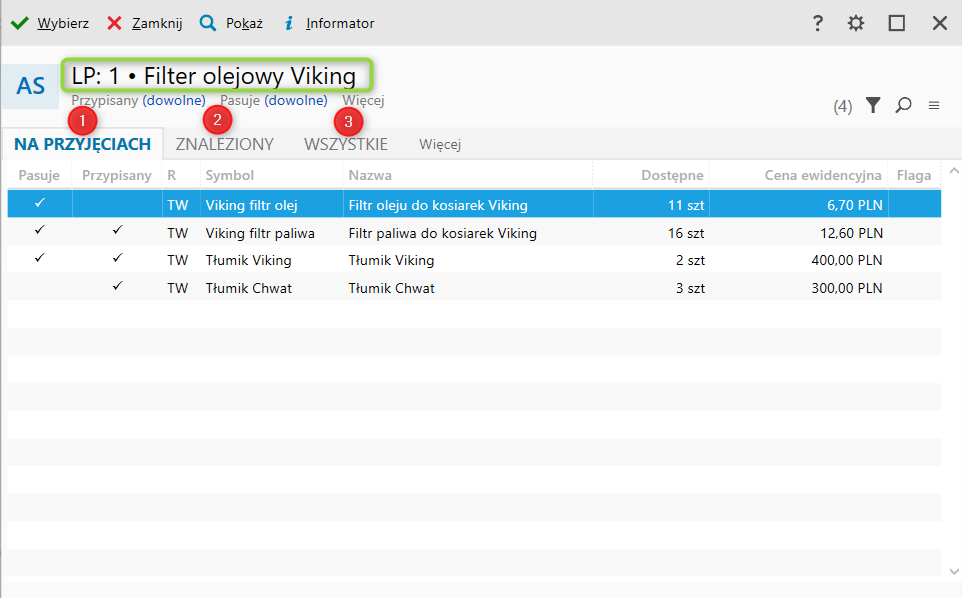The image size is (962, 598).
Task: Click the title LP: 1 • Filter olejowy Viking
Action: pos(214,76)
